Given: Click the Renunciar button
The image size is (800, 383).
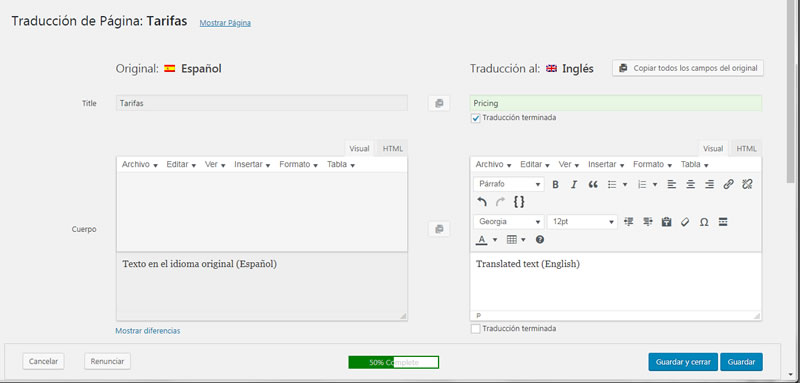Looking at the screenshot, I should [x=107, y=362].
